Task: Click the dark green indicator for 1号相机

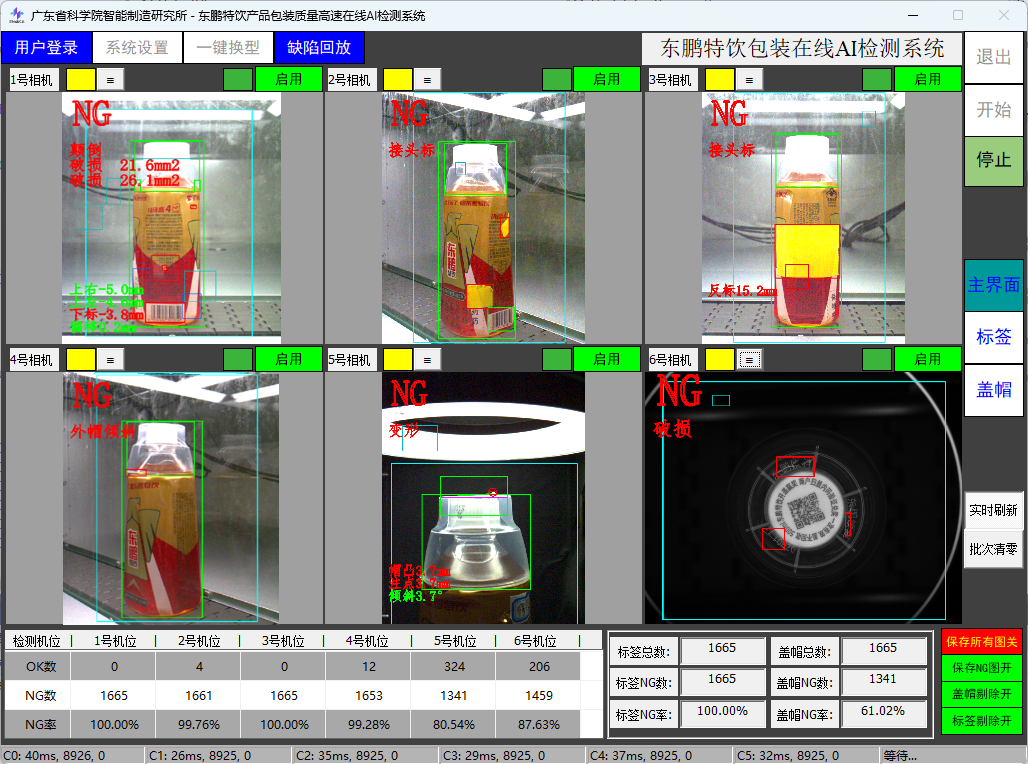Action: (237, 80)
